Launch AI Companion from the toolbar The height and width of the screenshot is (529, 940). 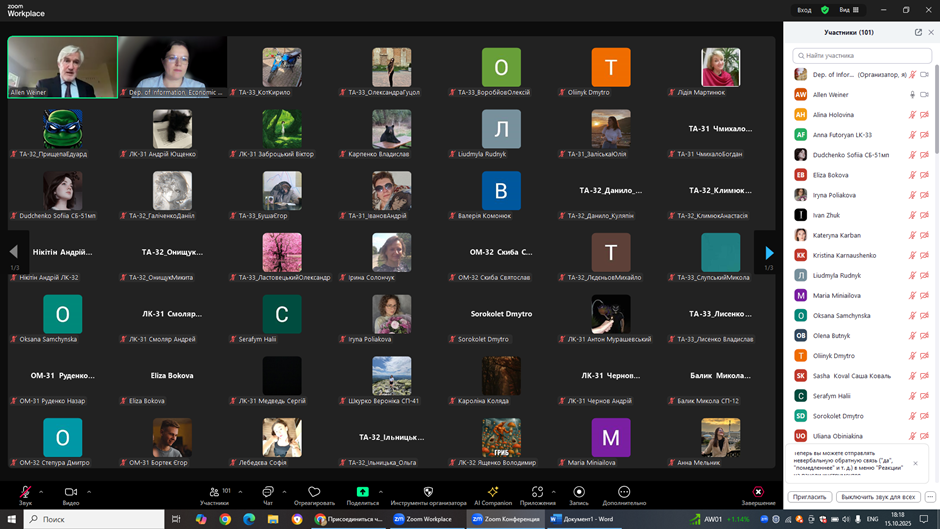(x=491, y=492)
